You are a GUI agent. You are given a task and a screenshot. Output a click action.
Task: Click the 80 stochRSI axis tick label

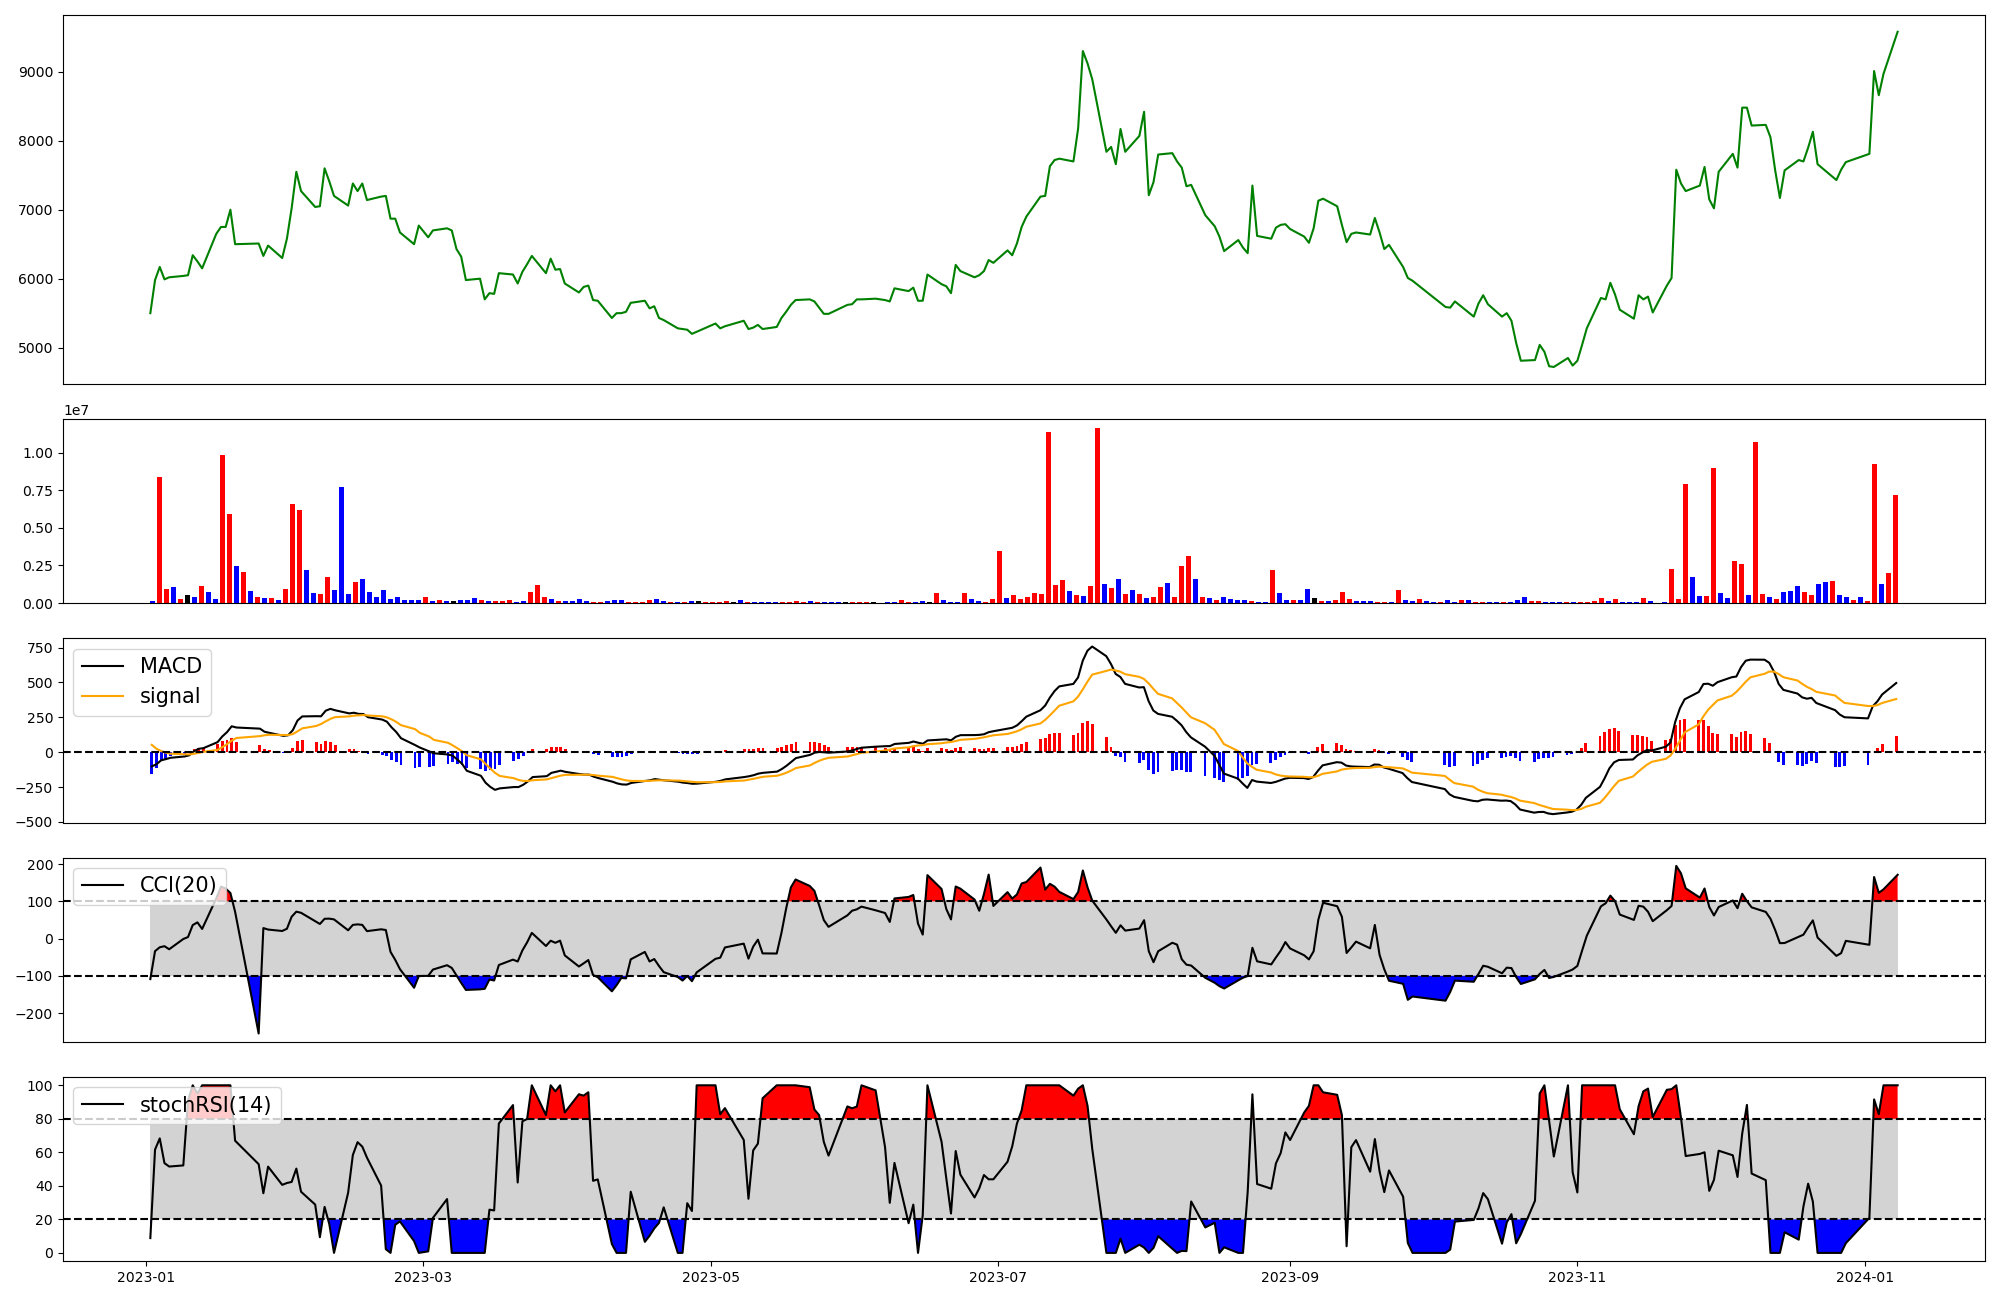click(45, 1120)
